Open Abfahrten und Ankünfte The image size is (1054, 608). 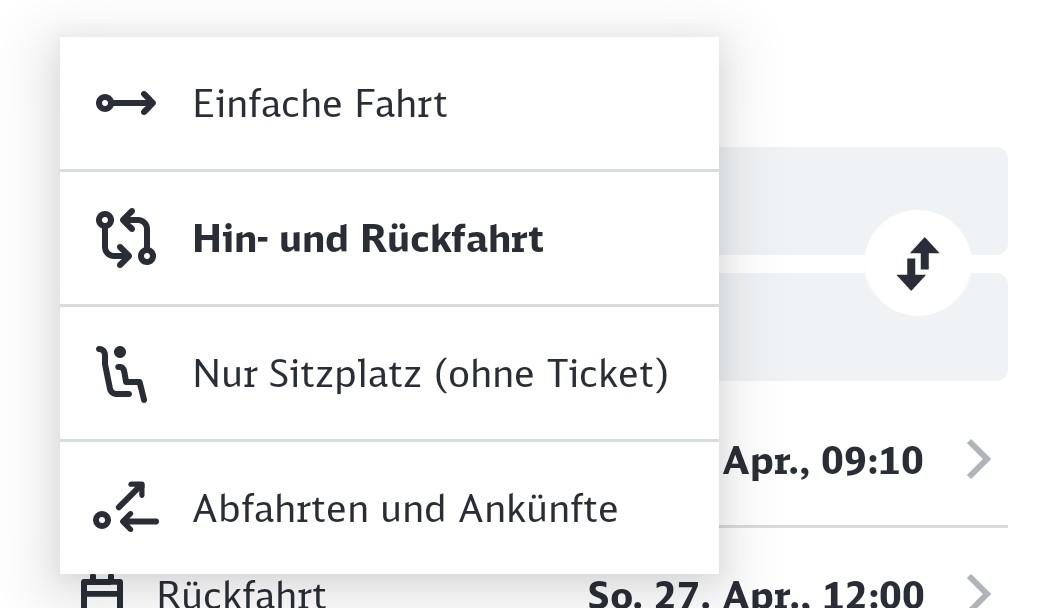(405, 508)
